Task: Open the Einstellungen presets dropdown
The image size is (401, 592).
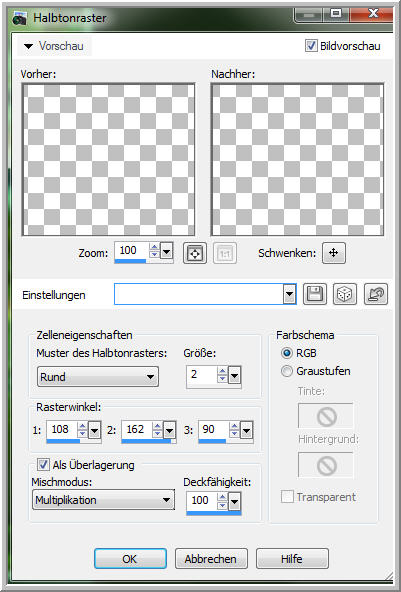Action: pos(290,294)
